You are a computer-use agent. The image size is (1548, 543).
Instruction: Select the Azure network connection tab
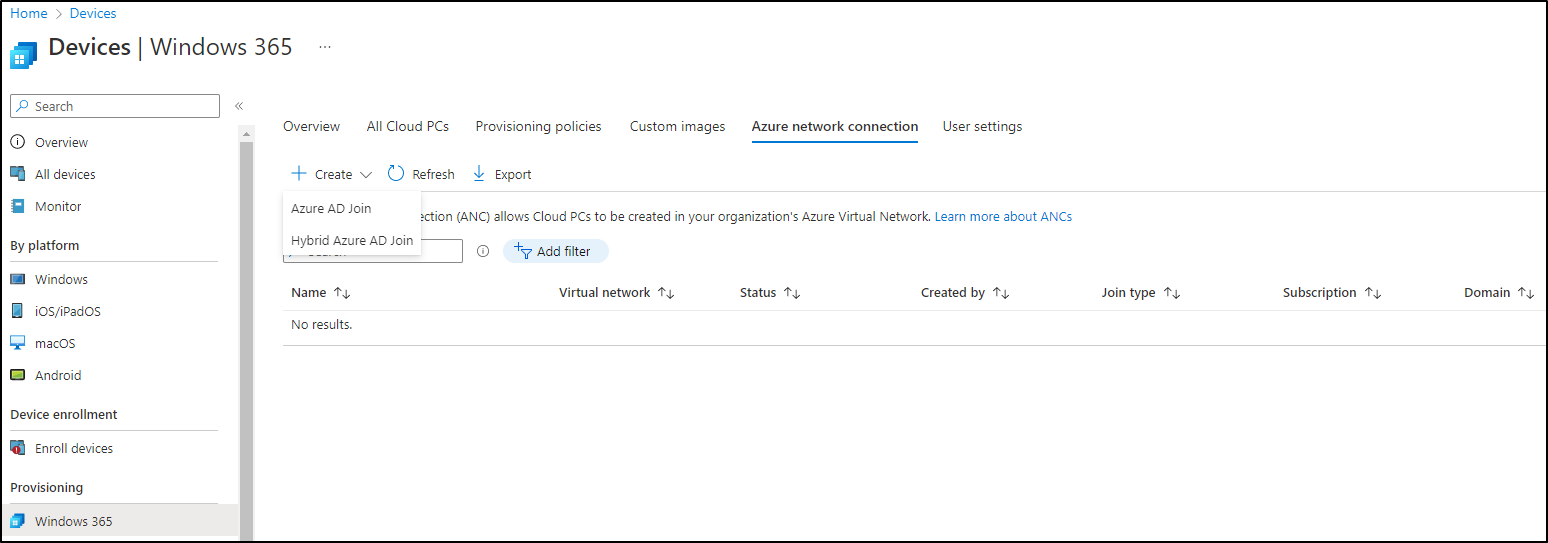[x=835, y=126]
